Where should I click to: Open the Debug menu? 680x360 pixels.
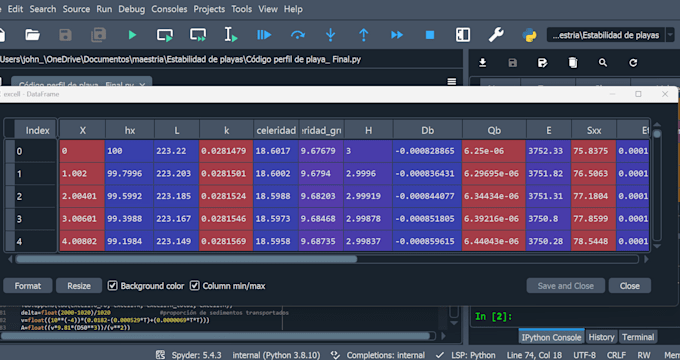[x=131, y=9]
